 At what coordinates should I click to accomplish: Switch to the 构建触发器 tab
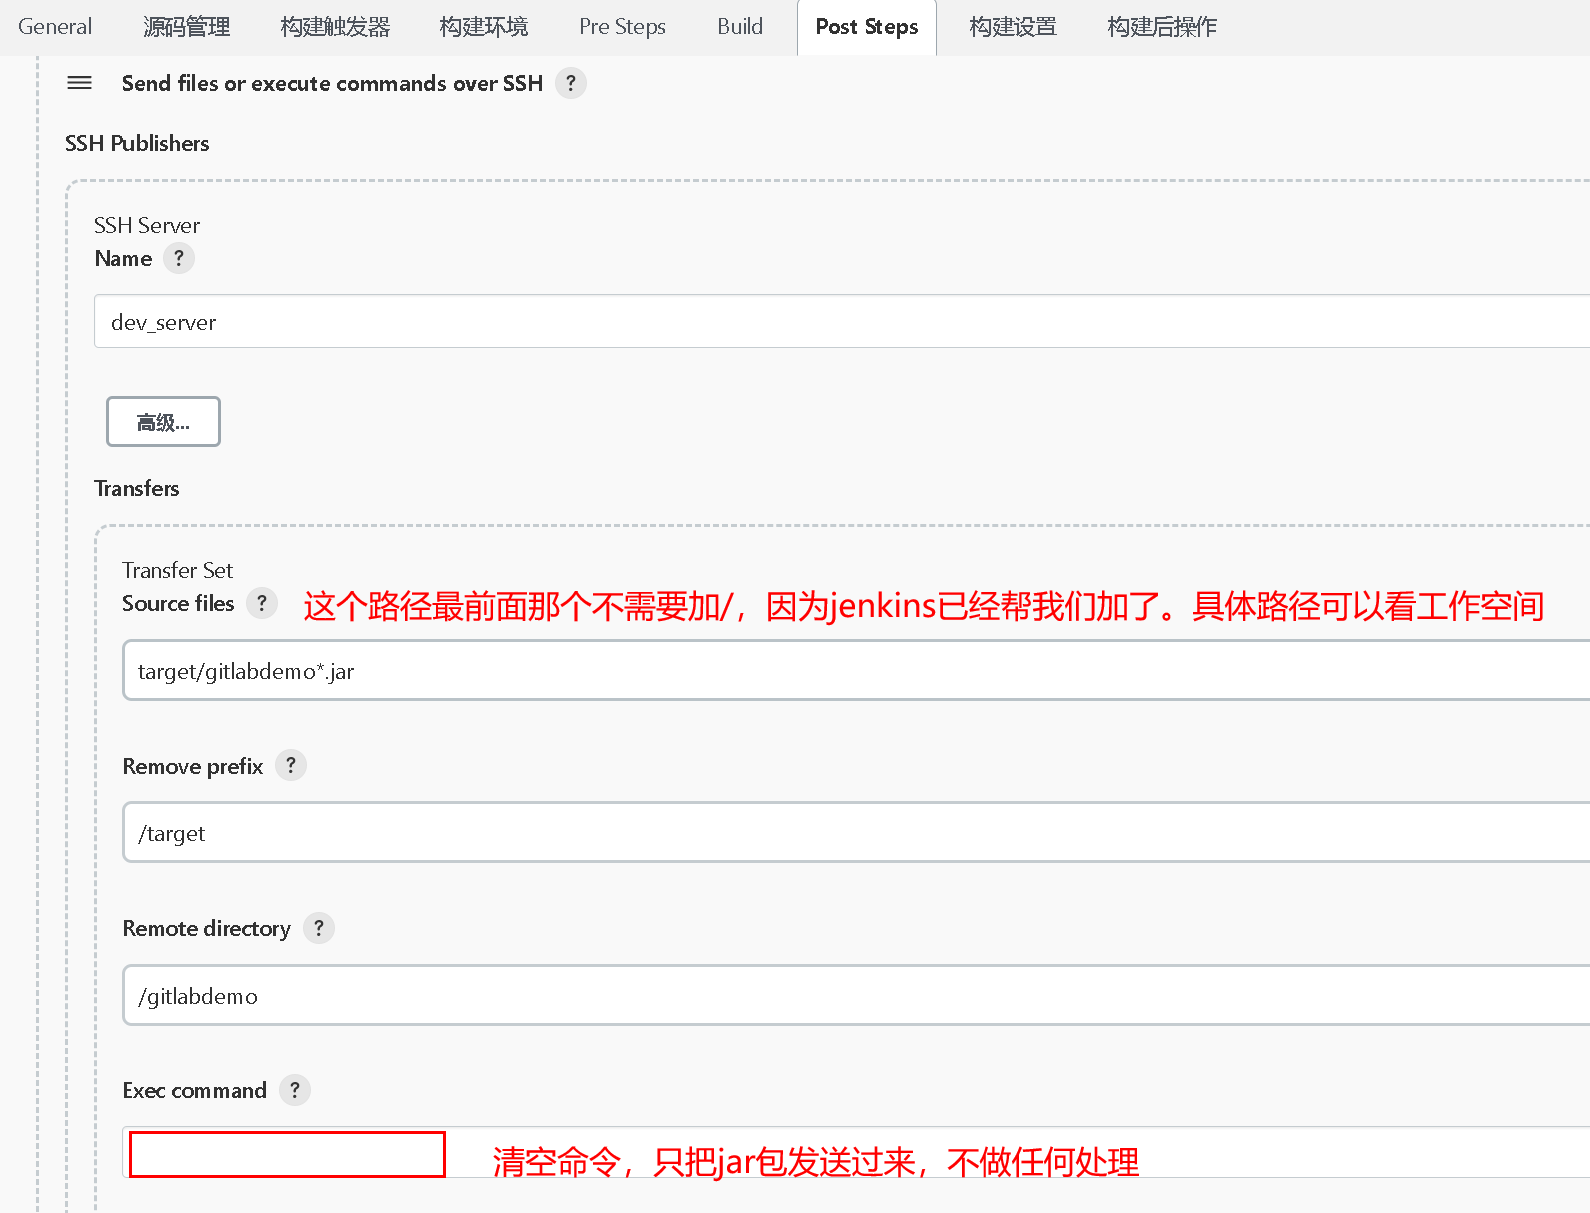[335, 27]
